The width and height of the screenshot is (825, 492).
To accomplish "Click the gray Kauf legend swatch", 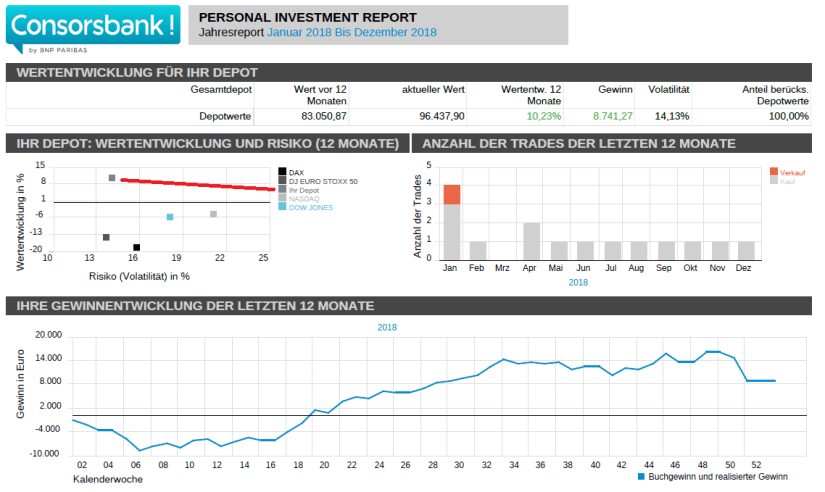I will pyautogui.click(x=772, y=181).
